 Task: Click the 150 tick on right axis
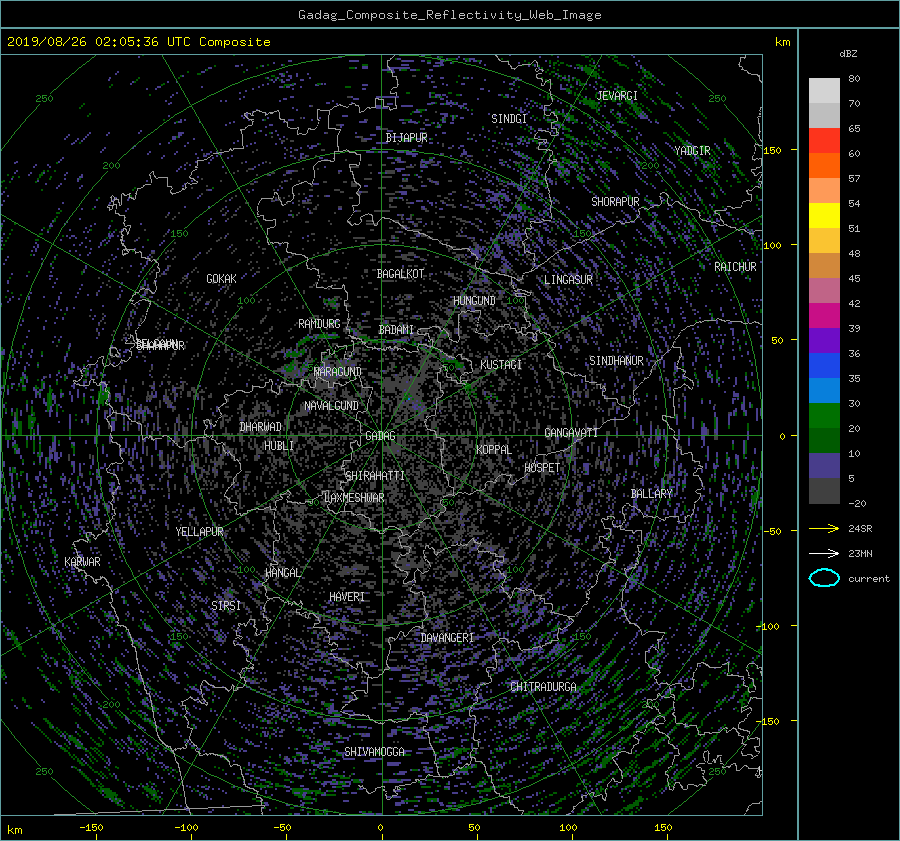(x=773, y=150)
